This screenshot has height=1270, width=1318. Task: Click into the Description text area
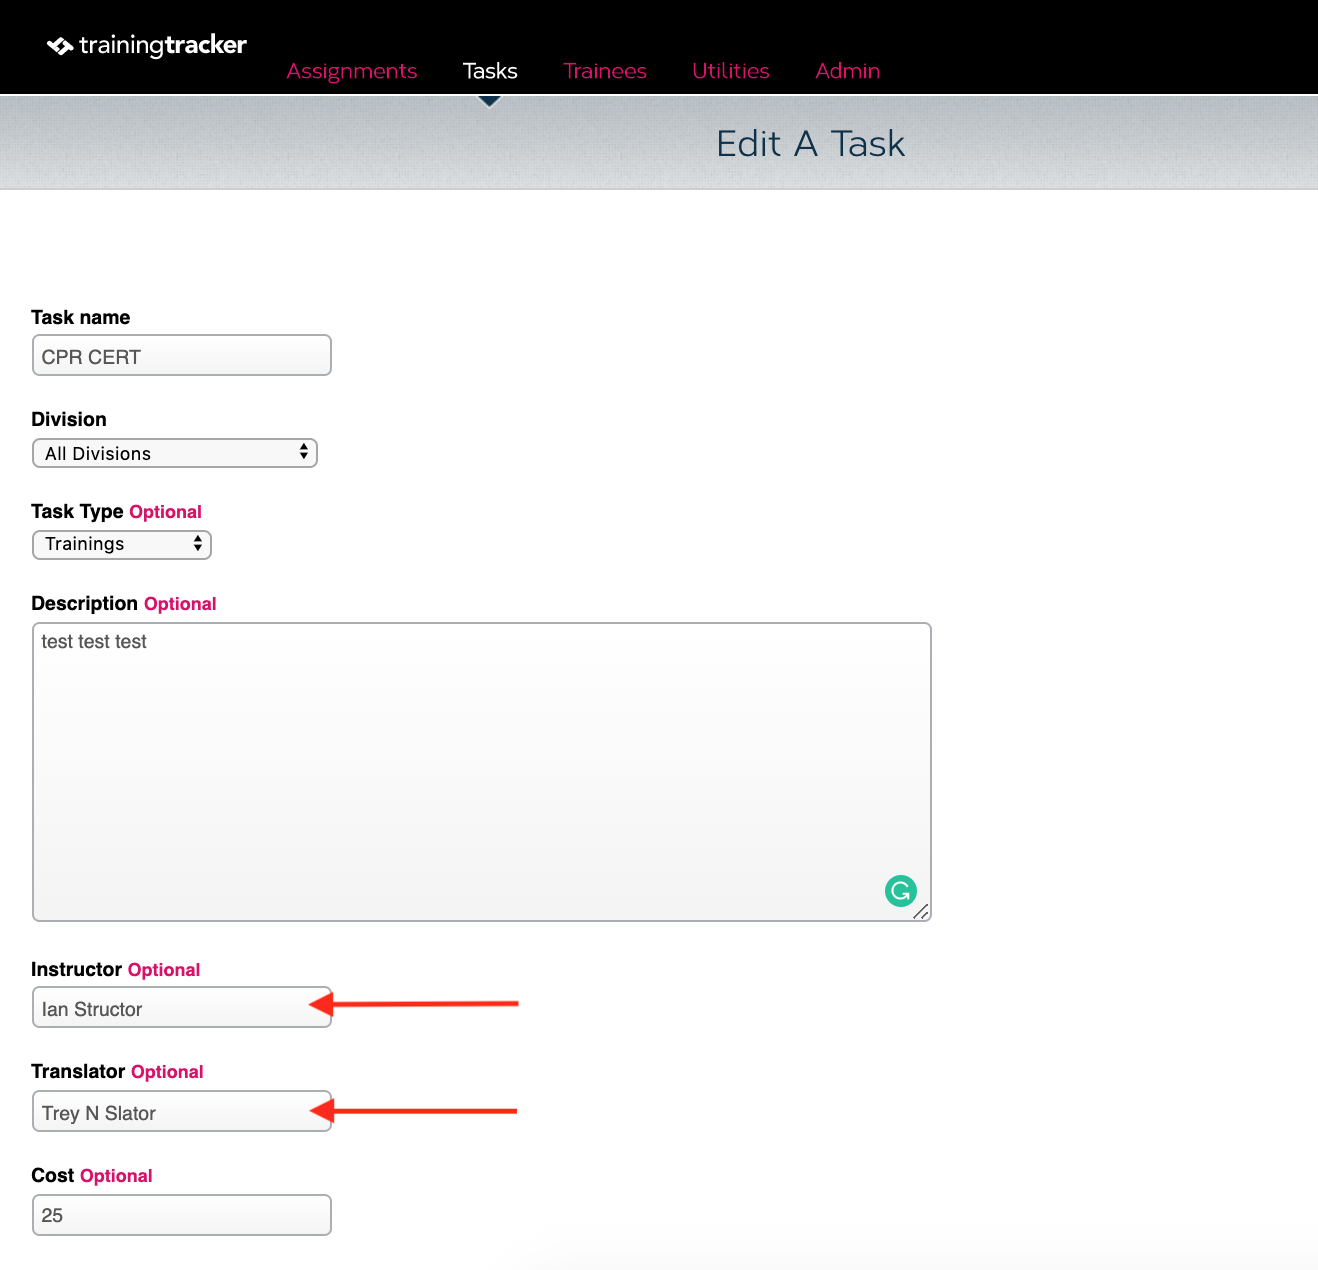482,772
